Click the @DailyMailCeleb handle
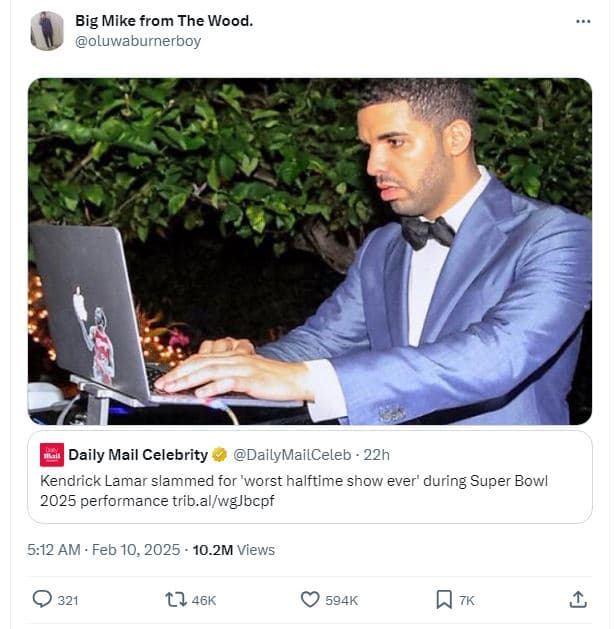The height and width of the screenshot is (629, 615). [292, 455]
